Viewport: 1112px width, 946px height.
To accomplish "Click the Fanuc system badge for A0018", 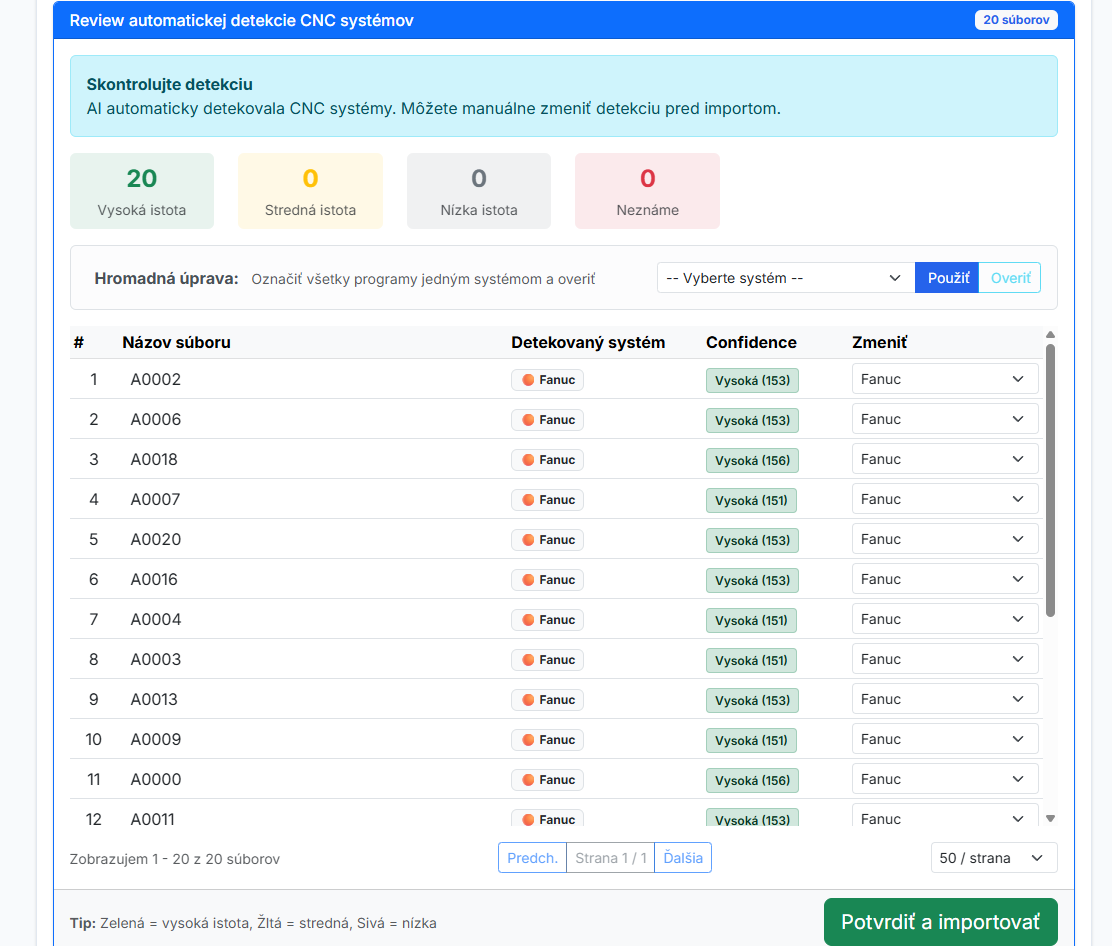I will coord(547,460).
